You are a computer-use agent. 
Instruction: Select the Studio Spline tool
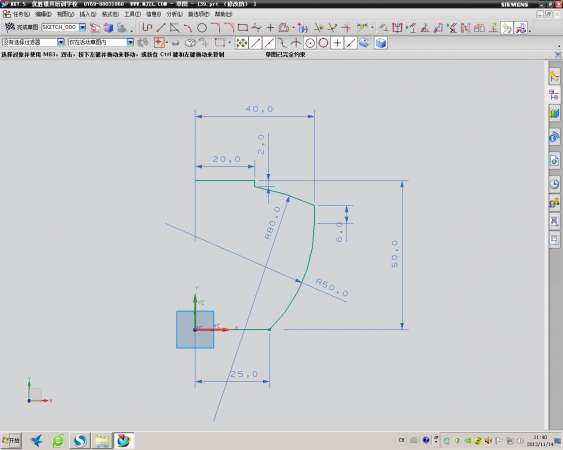click(x=256, y=27)
